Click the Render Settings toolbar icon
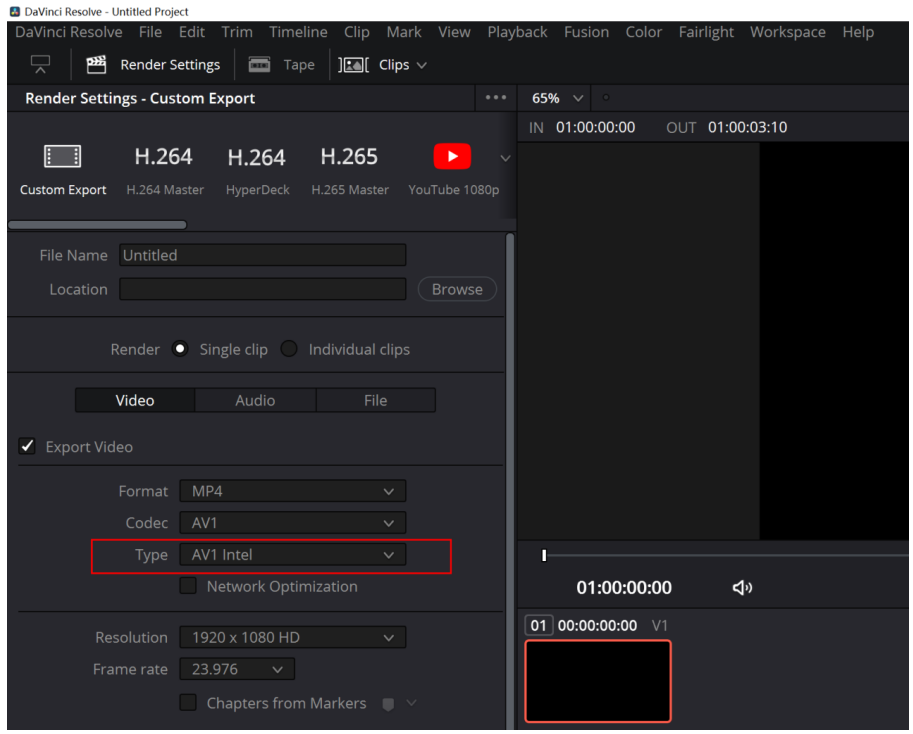Screen dimensions: 913x734 click(x=97, y=65)
